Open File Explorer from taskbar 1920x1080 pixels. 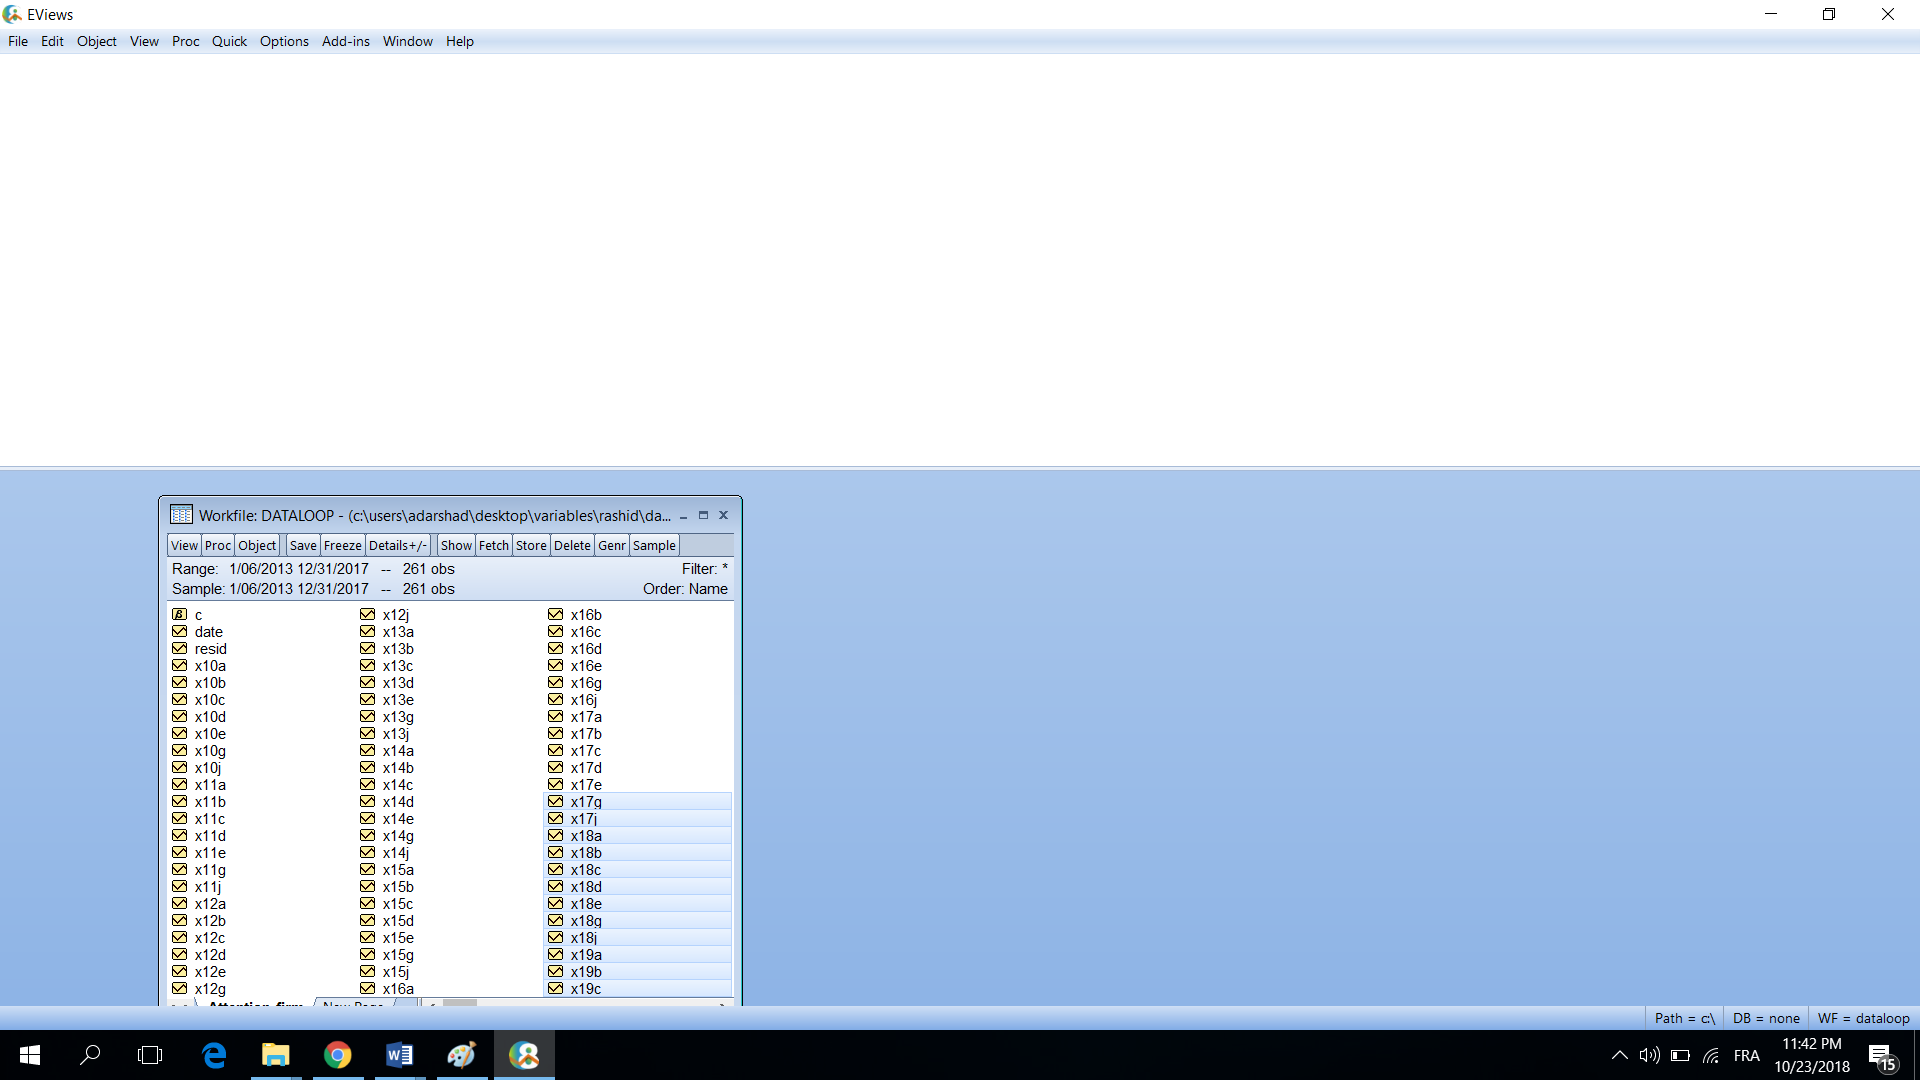pyautogui.click(x=275, y=1055)
